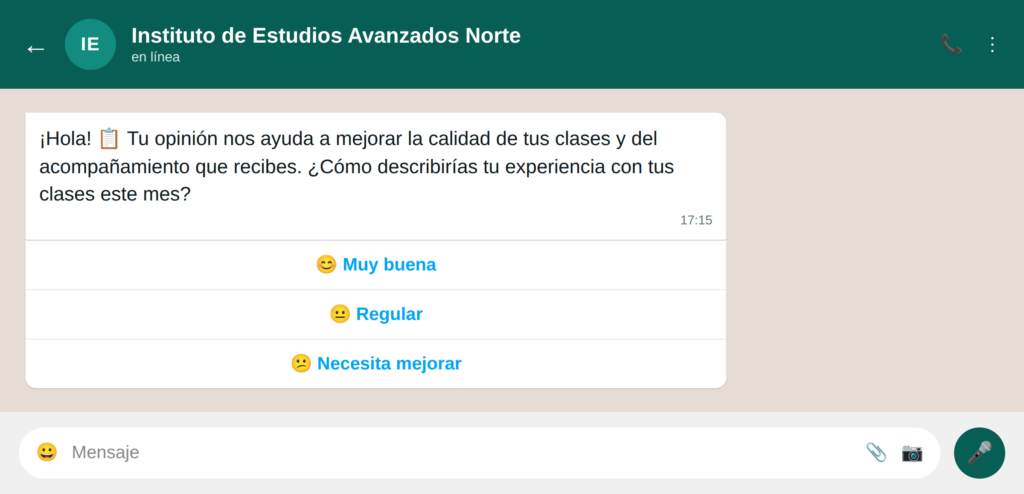
Task: Open the IE contact avatar
Action: coord(90,44)
